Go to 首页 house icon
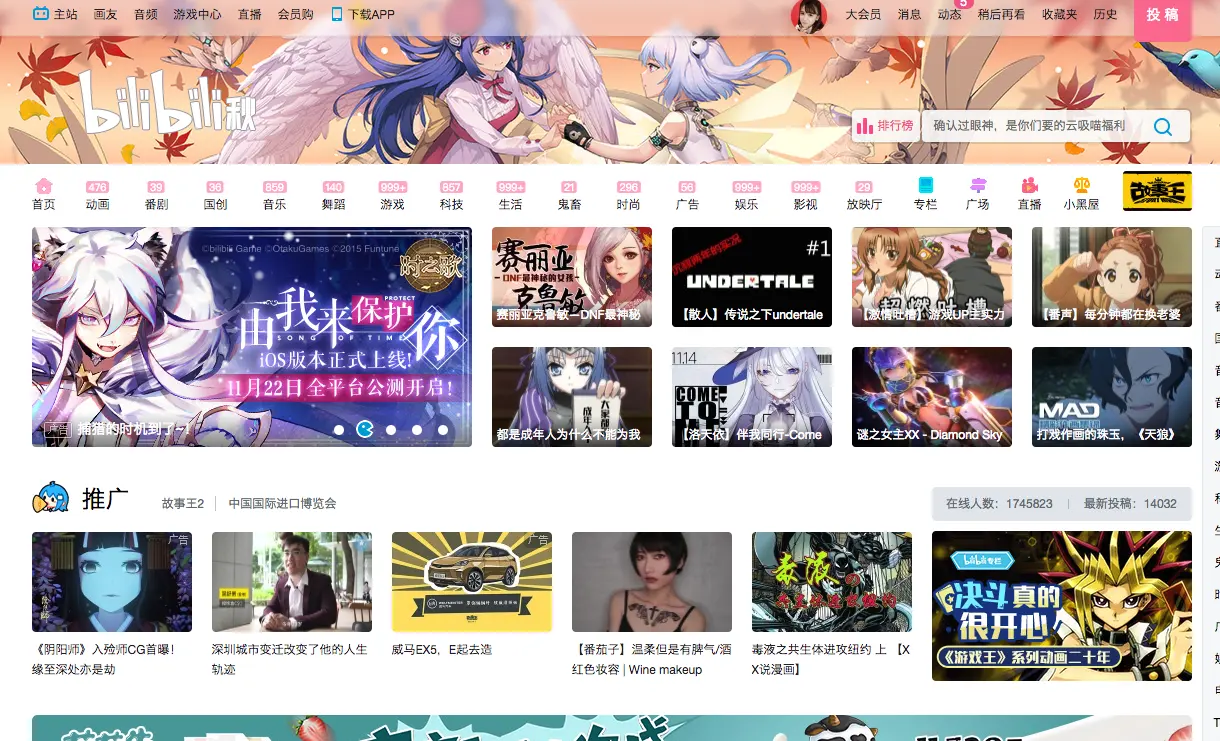 43,186
